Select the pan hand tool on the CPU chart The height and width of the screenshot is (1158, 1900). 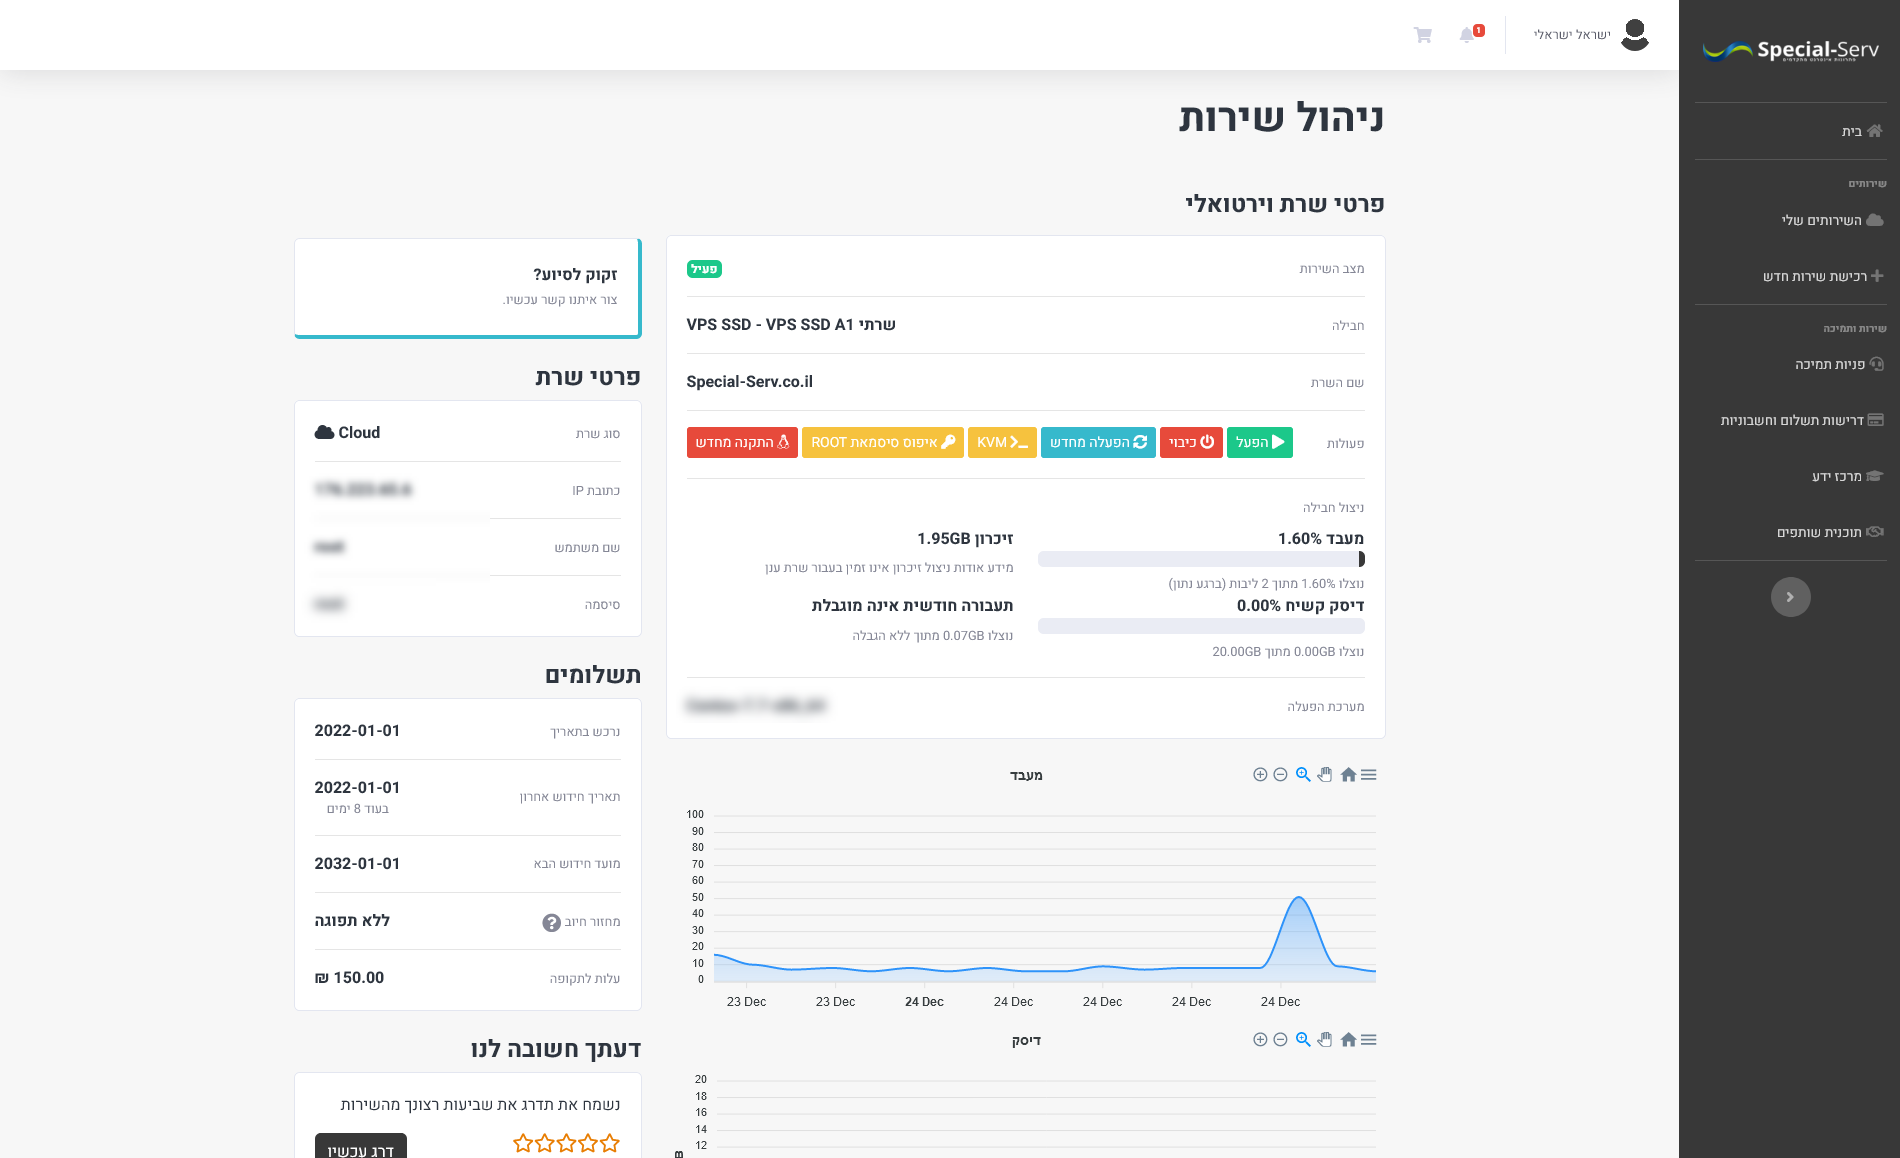click(x=1325, y=775)
